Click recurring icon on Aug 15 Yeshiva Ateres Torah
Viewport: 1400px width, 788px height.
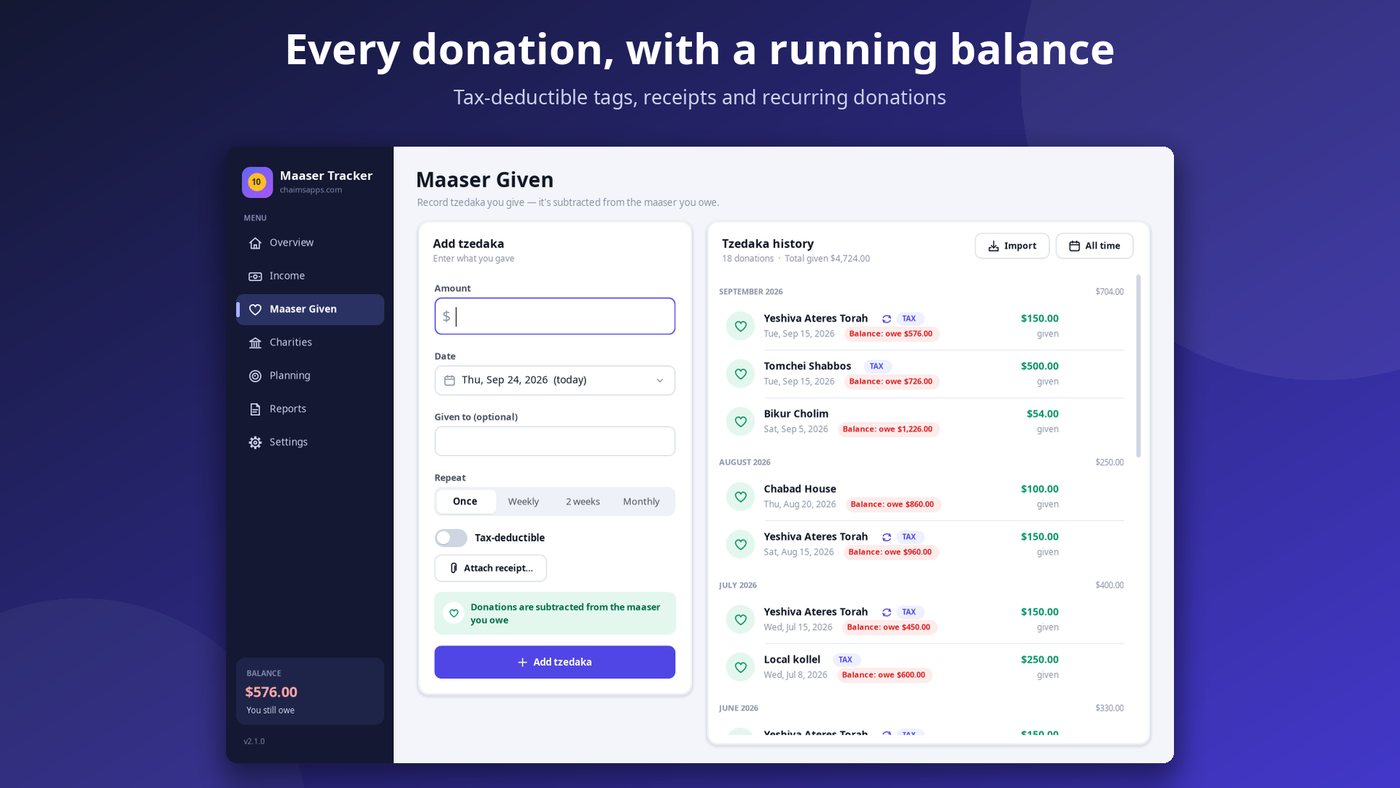click(886, 537)
